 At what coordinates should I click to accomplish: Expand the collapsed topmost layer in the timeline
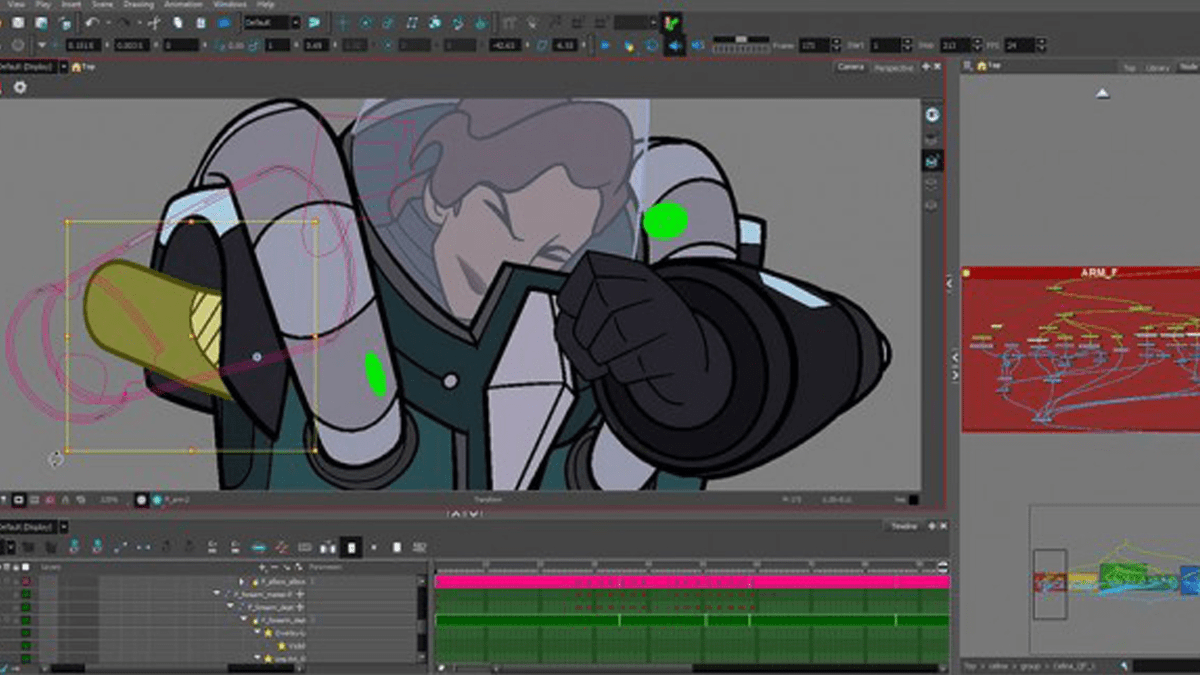(x=241, y=581)
